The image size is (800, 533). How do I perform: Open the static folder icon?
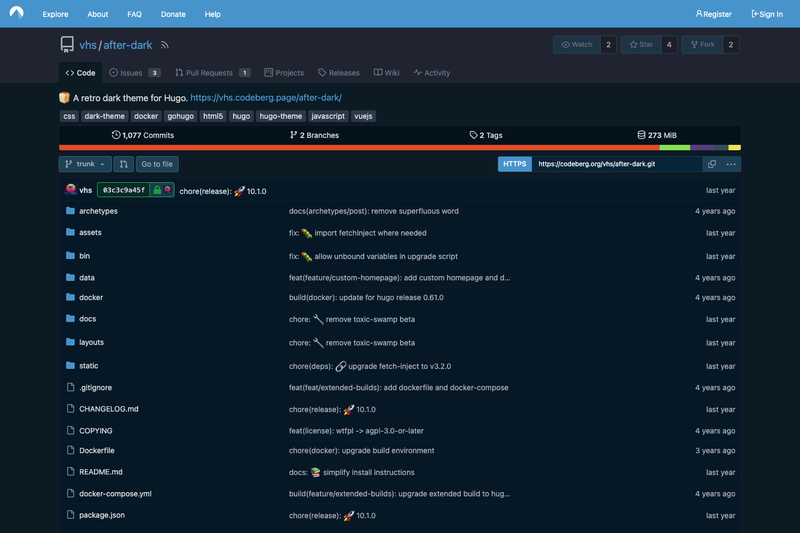pyautogui.click(x=70, y=365)
